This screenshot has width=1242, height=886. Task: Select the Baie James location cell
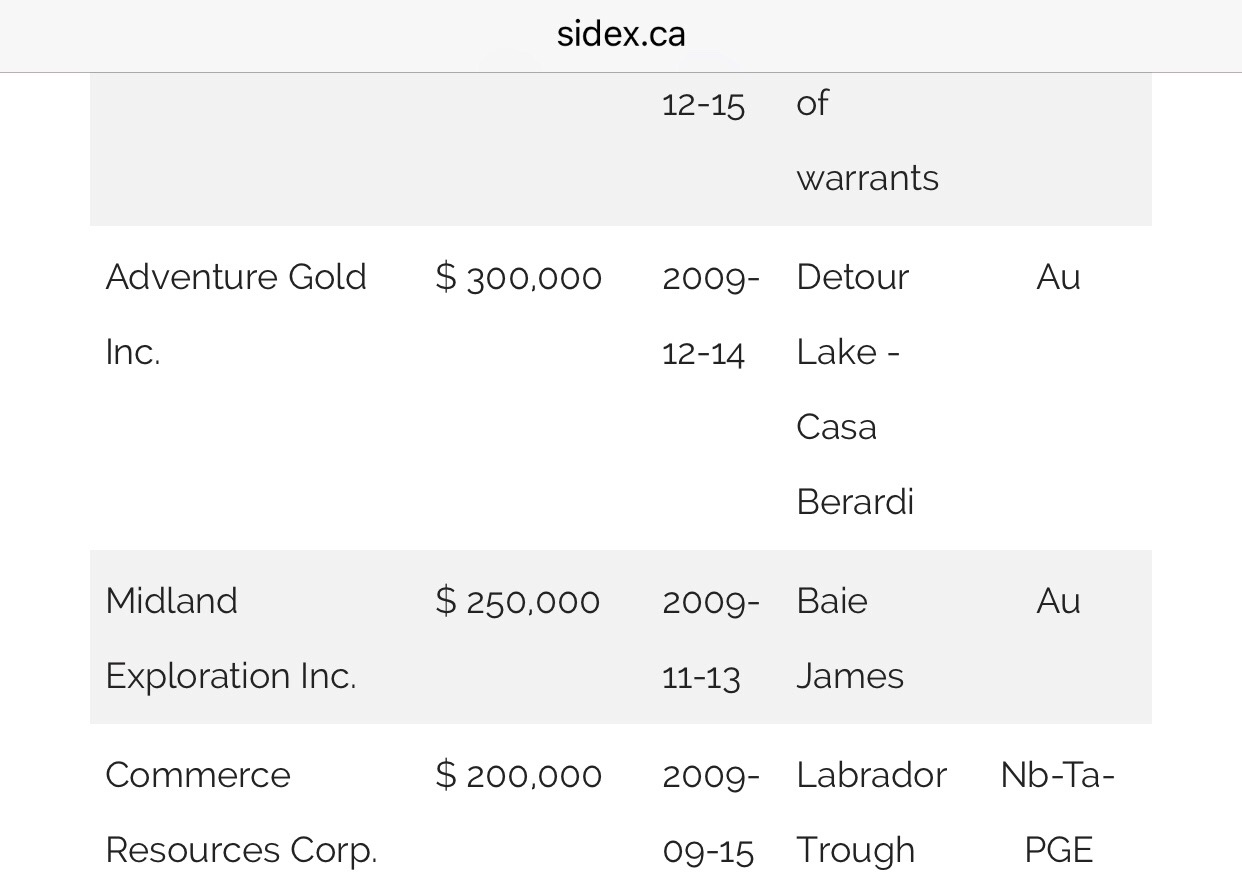coord(849,638)
